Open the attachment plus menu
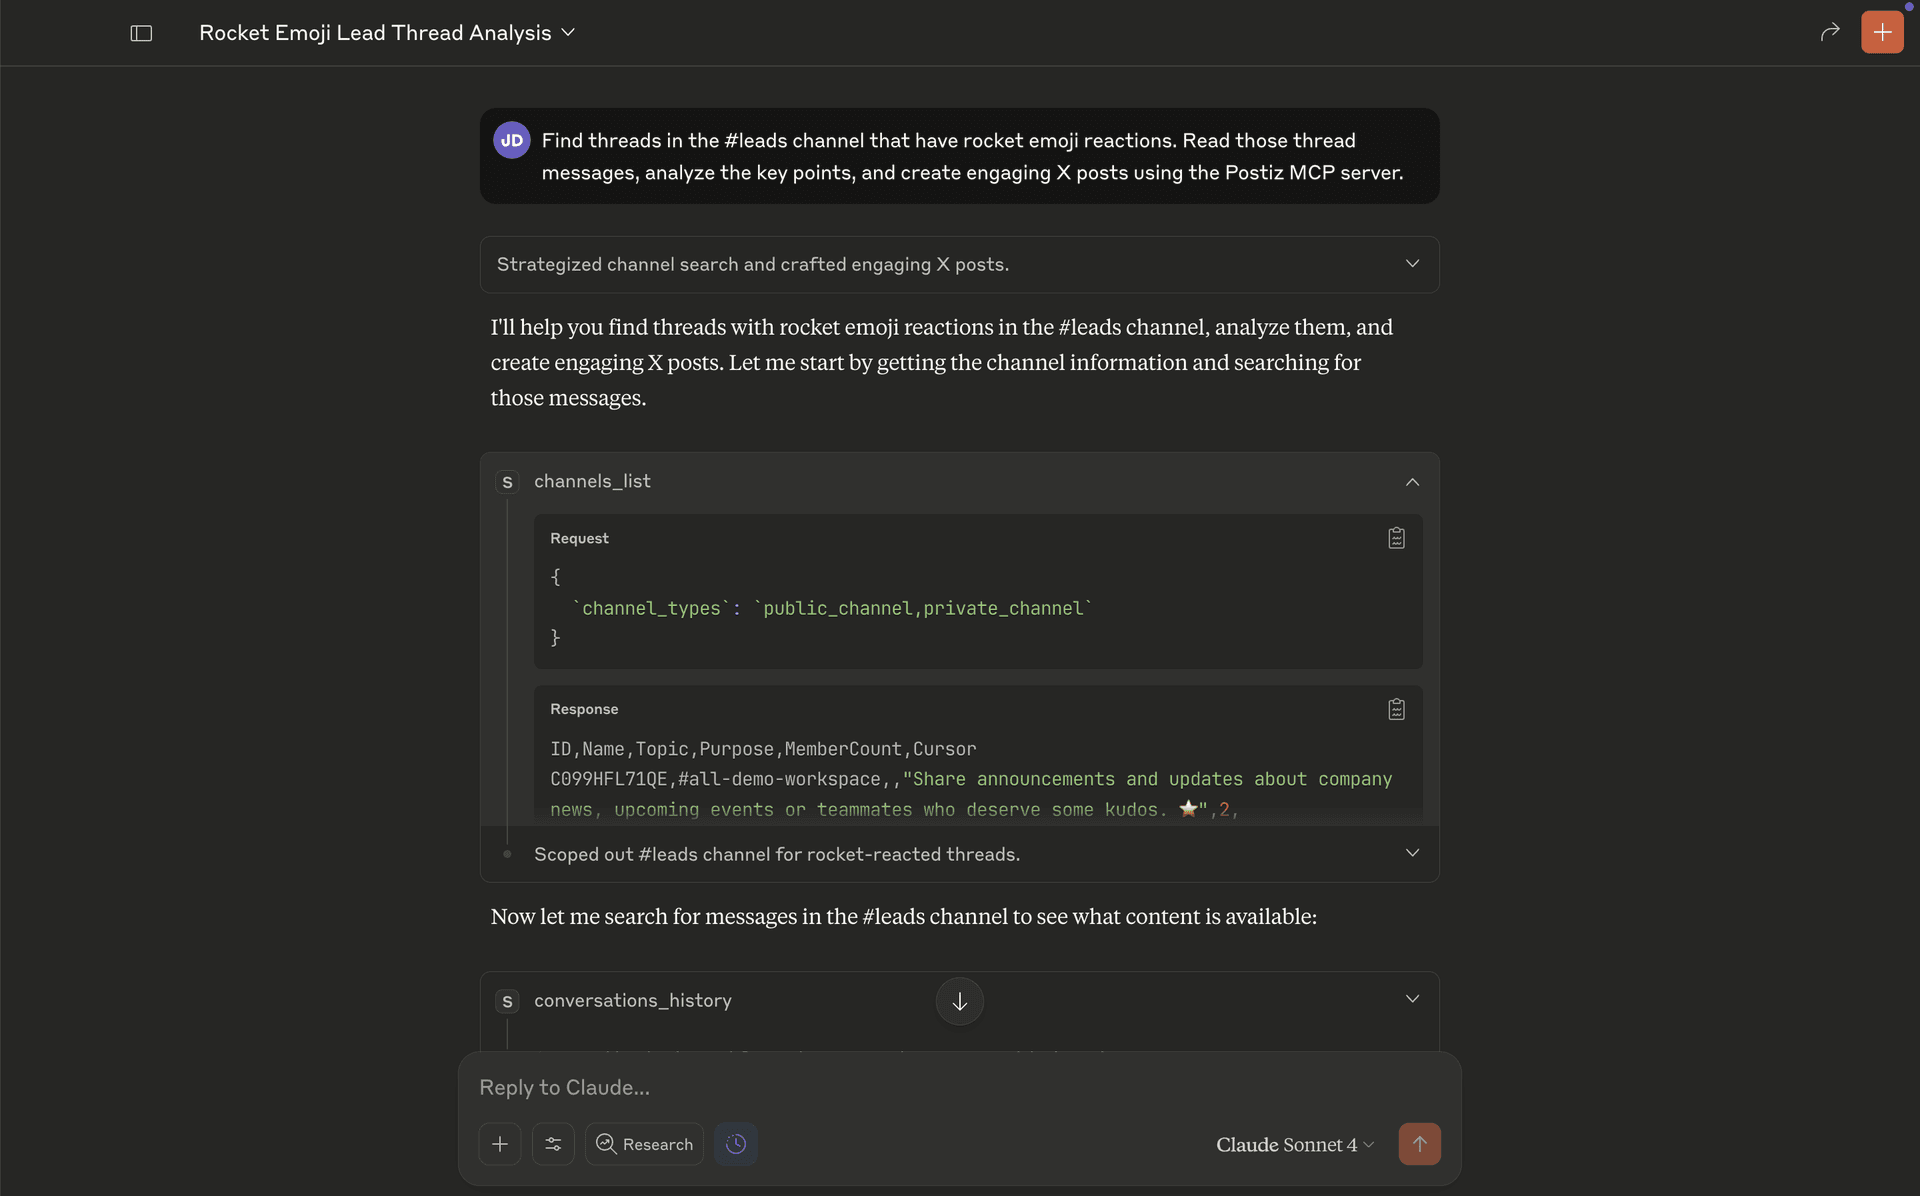 click(x=500, y=1144)
